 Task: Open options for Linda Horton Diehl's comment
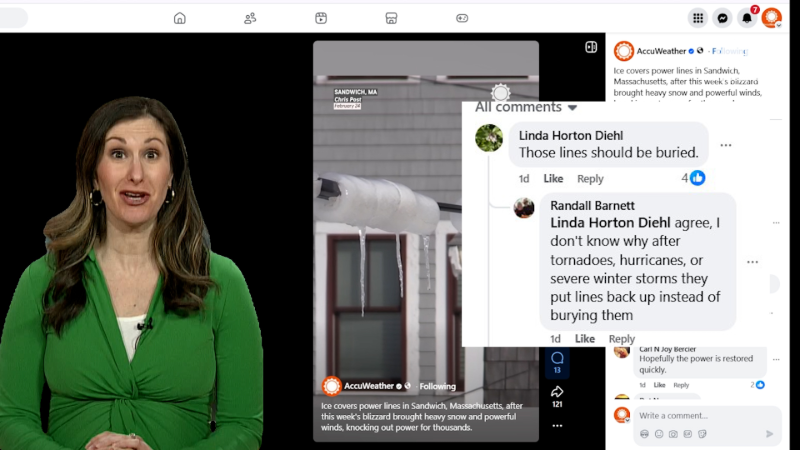[x=726, y=145]
